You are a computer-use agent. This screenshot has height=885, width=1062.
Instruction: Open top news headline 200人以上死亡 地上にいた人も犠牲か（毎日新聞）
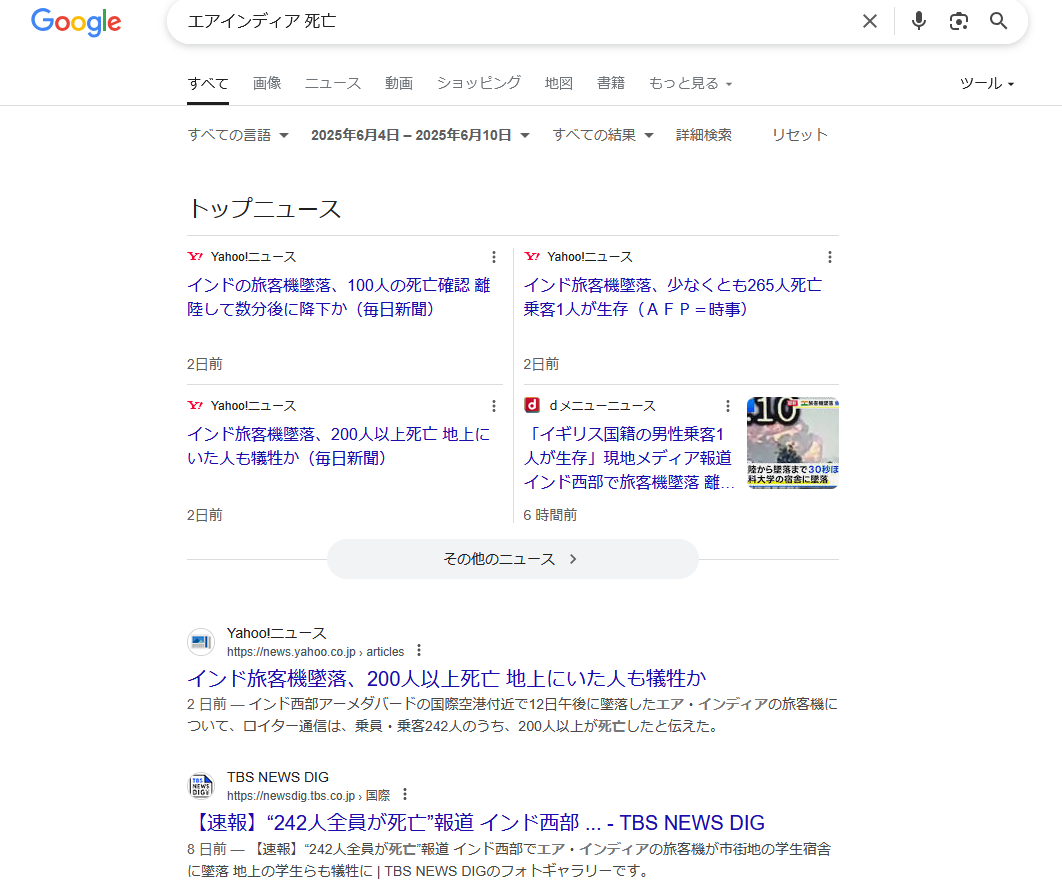[x=339, y=446]
